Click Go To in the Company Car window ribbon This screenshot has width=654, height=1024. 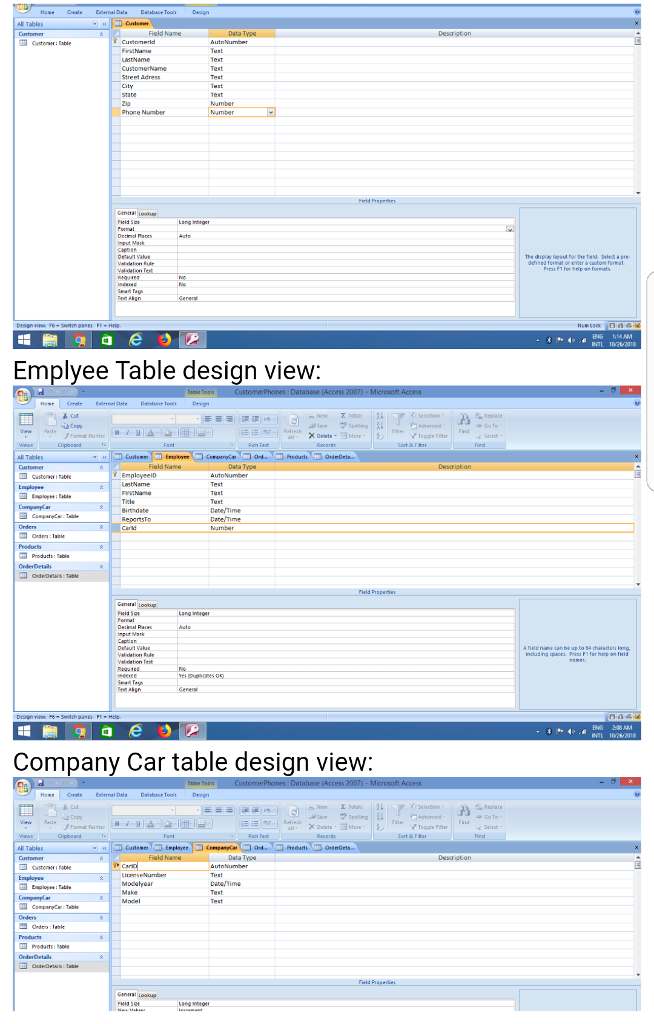(x=487, y=816)
